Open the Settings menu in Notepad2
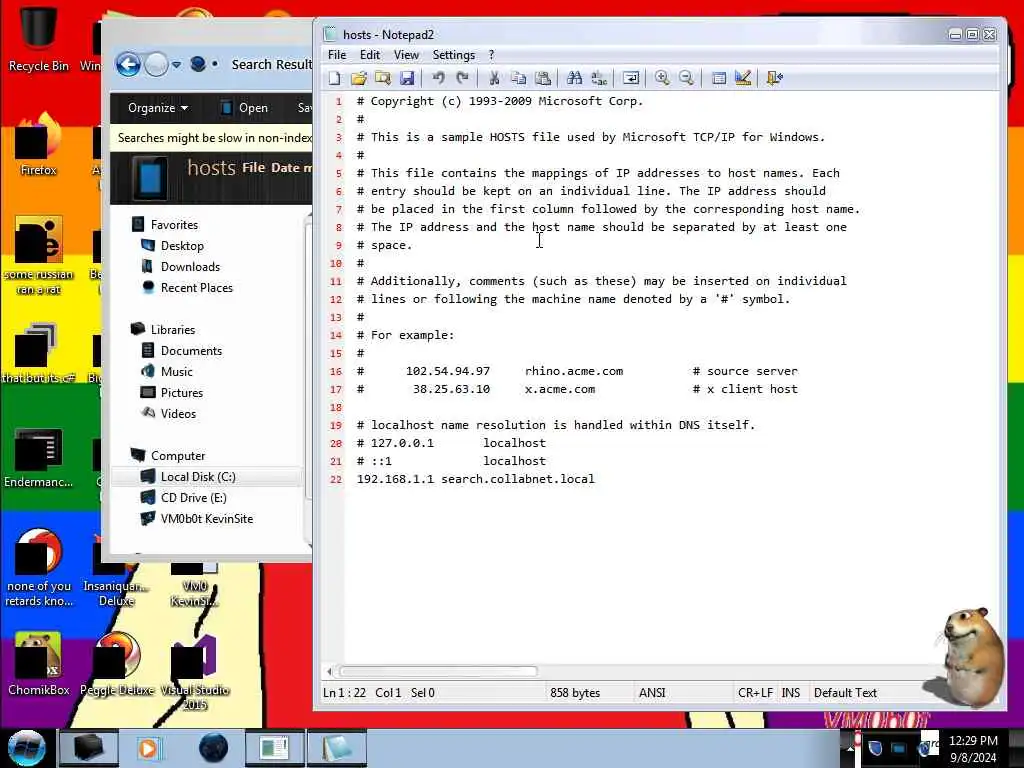Screen dimensions: 1024x768 pos(453,55)
